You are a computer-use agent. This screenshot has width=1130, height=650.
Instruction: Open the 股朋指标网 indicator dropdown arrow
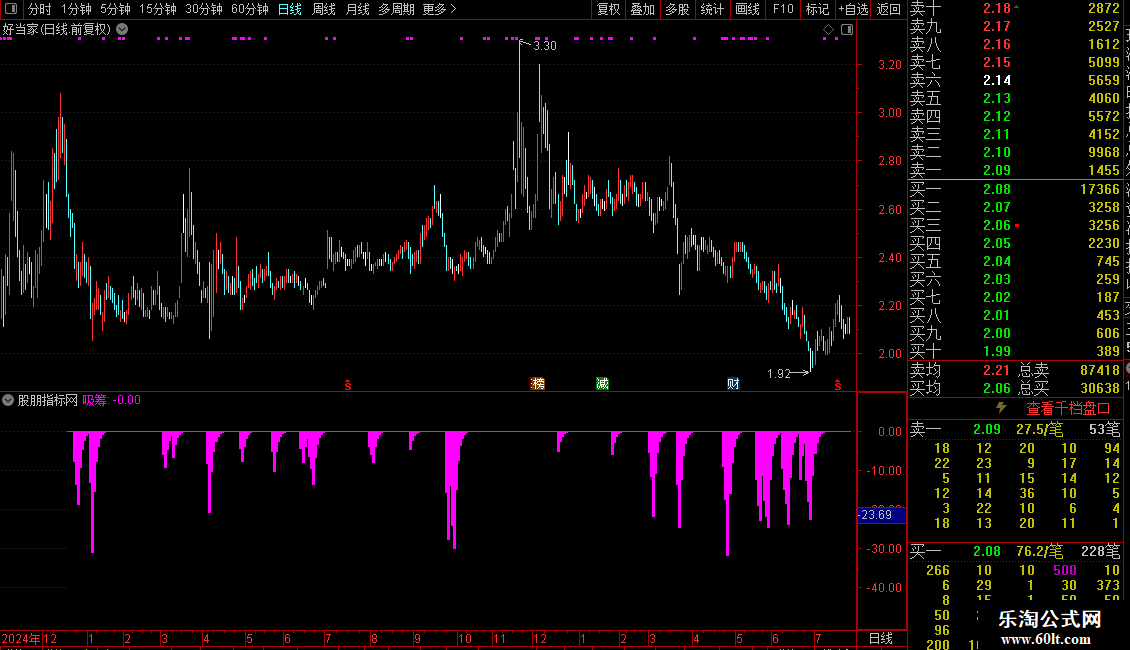(x=8, y=400)
